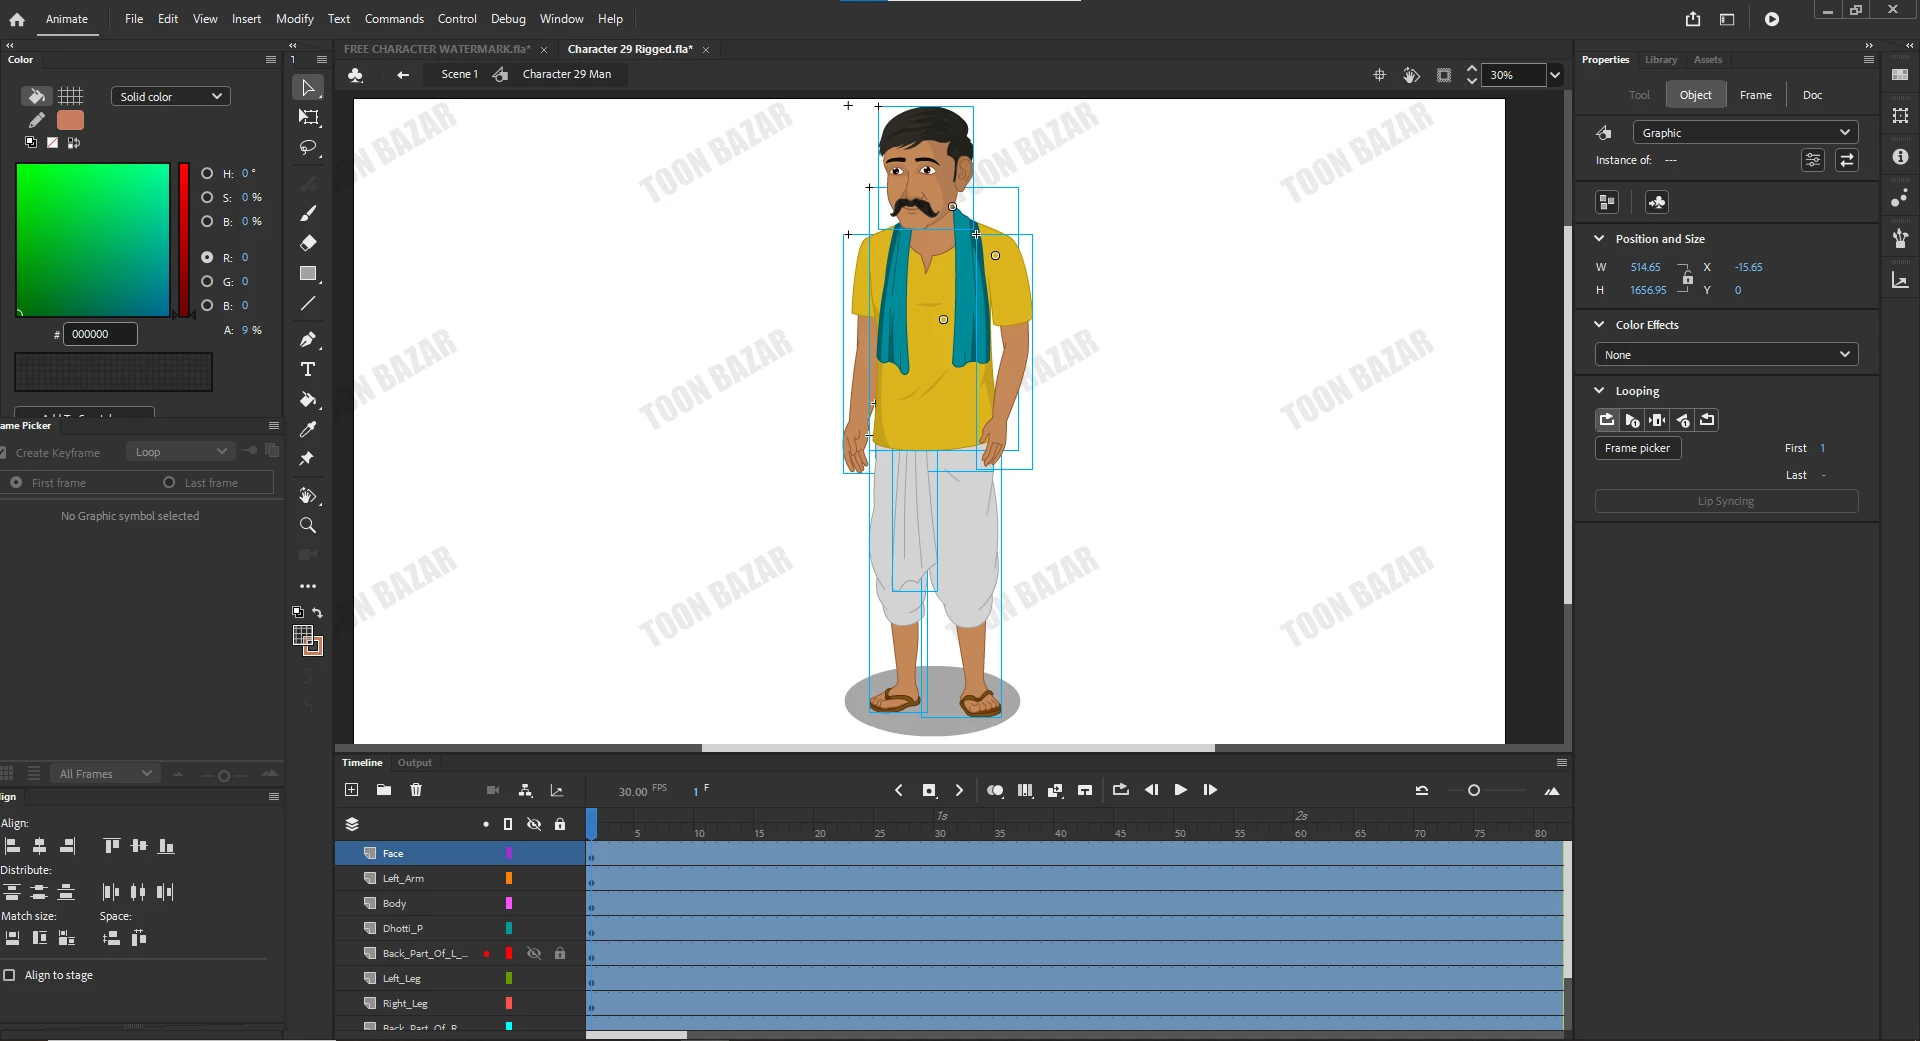Select the H hue radio button

[207, 173]
